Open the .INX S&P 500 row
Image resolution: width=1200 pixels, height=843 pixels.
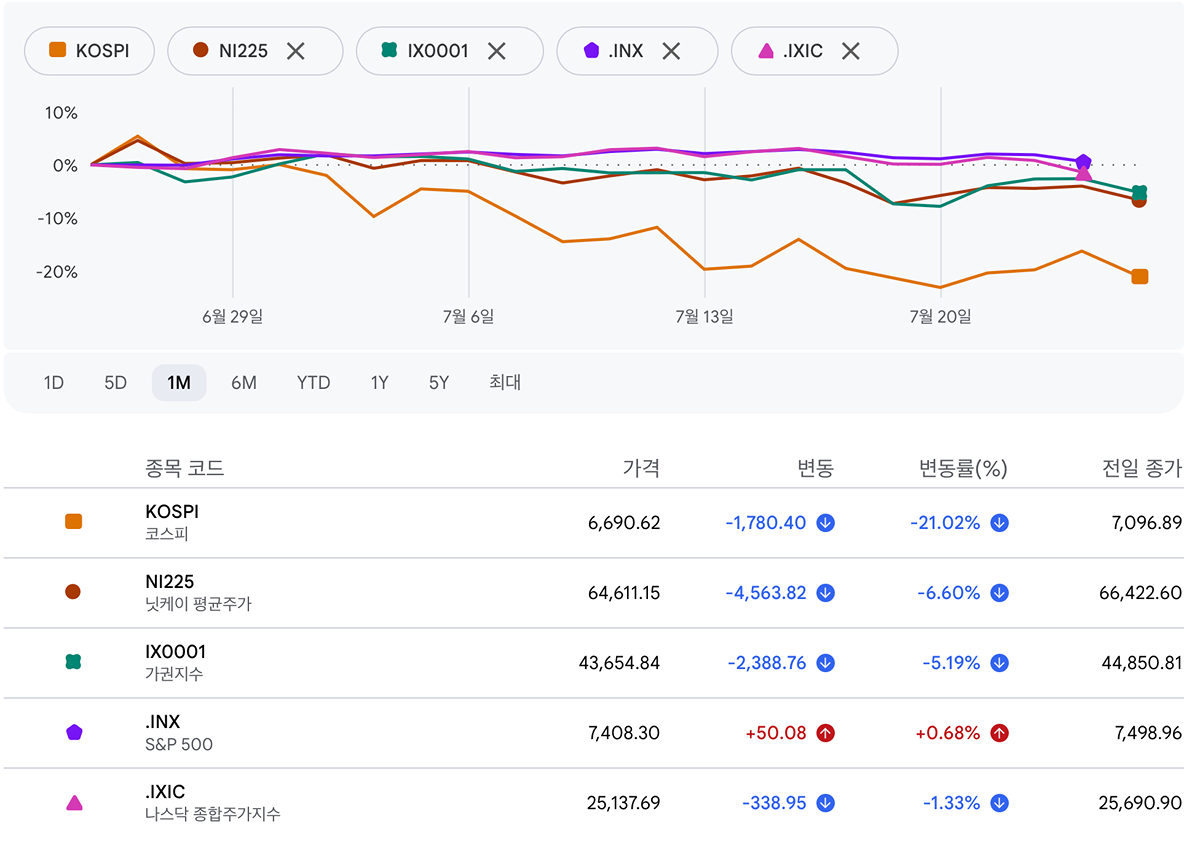[594, 733]
